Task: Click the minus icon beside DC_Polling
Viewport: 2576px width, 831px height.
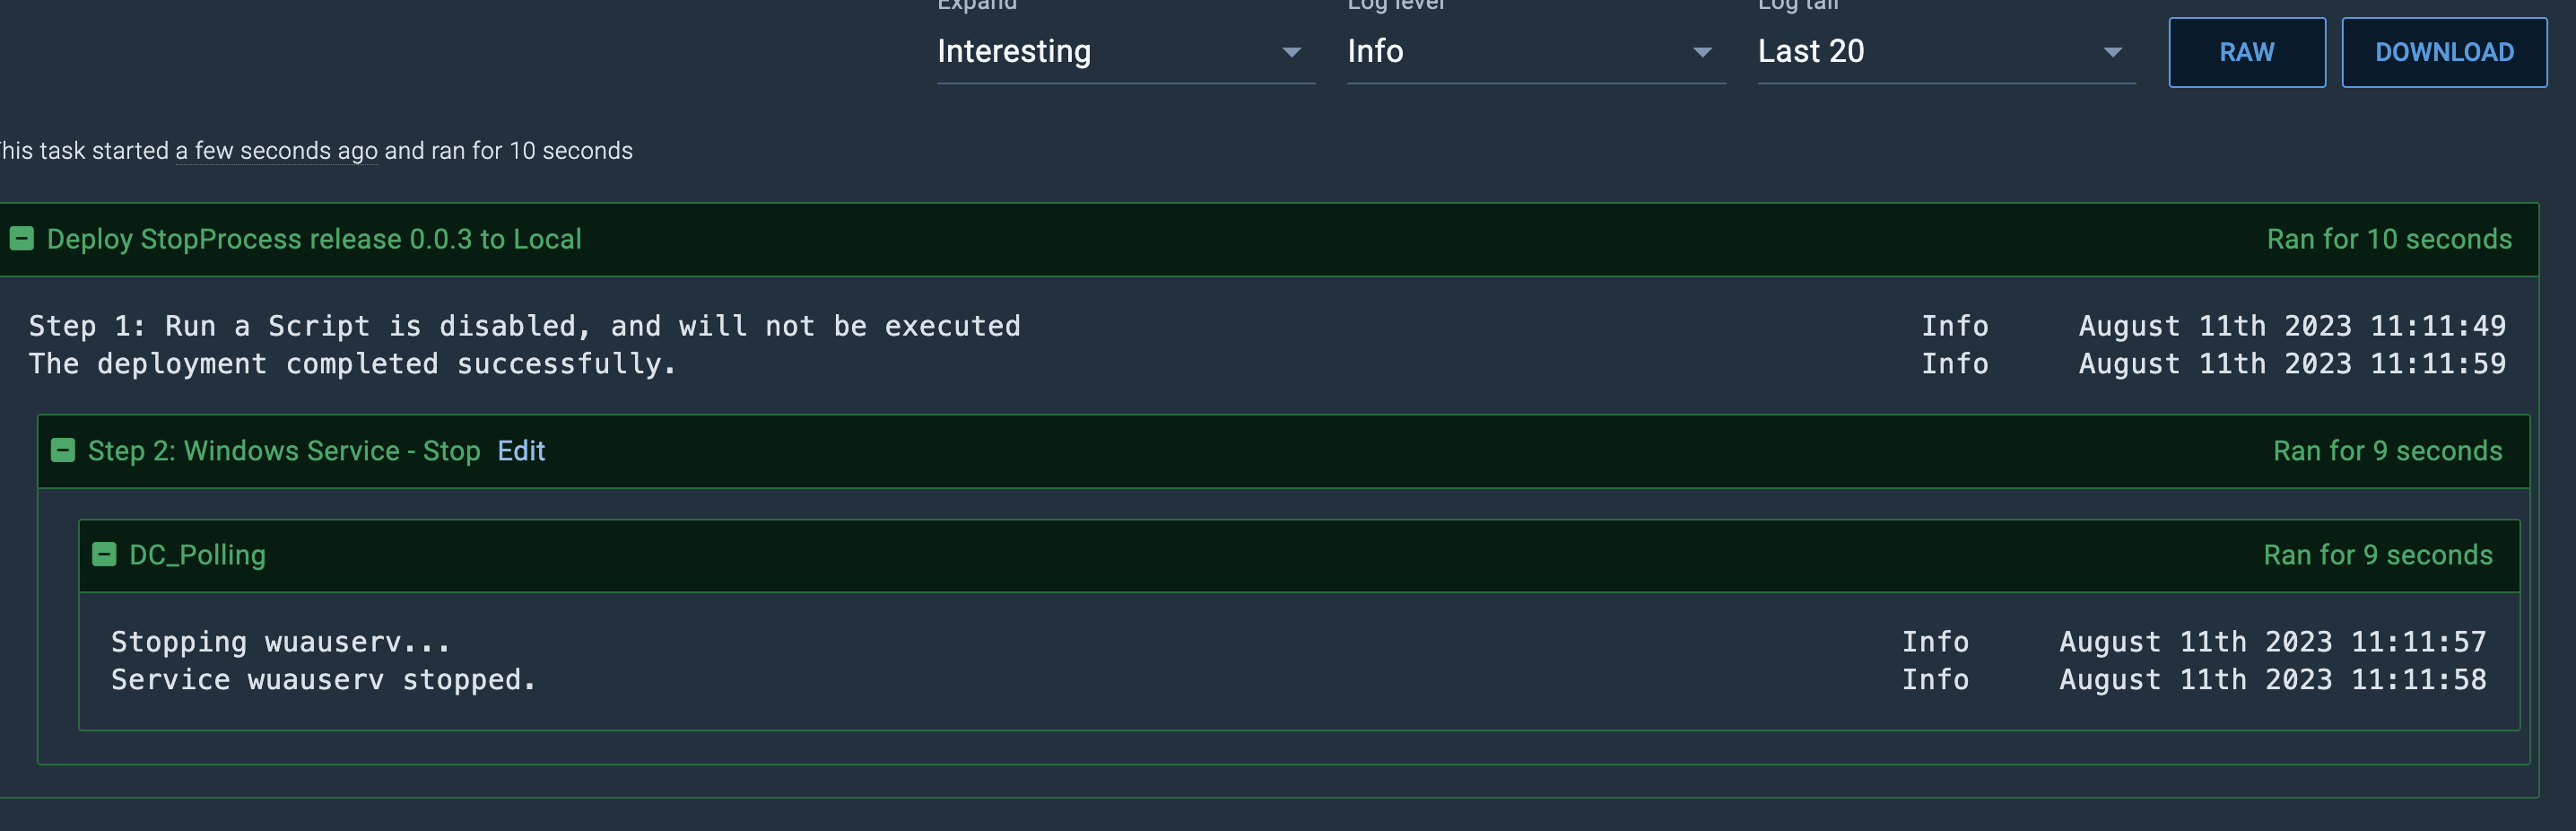Action: pos(105,555)
